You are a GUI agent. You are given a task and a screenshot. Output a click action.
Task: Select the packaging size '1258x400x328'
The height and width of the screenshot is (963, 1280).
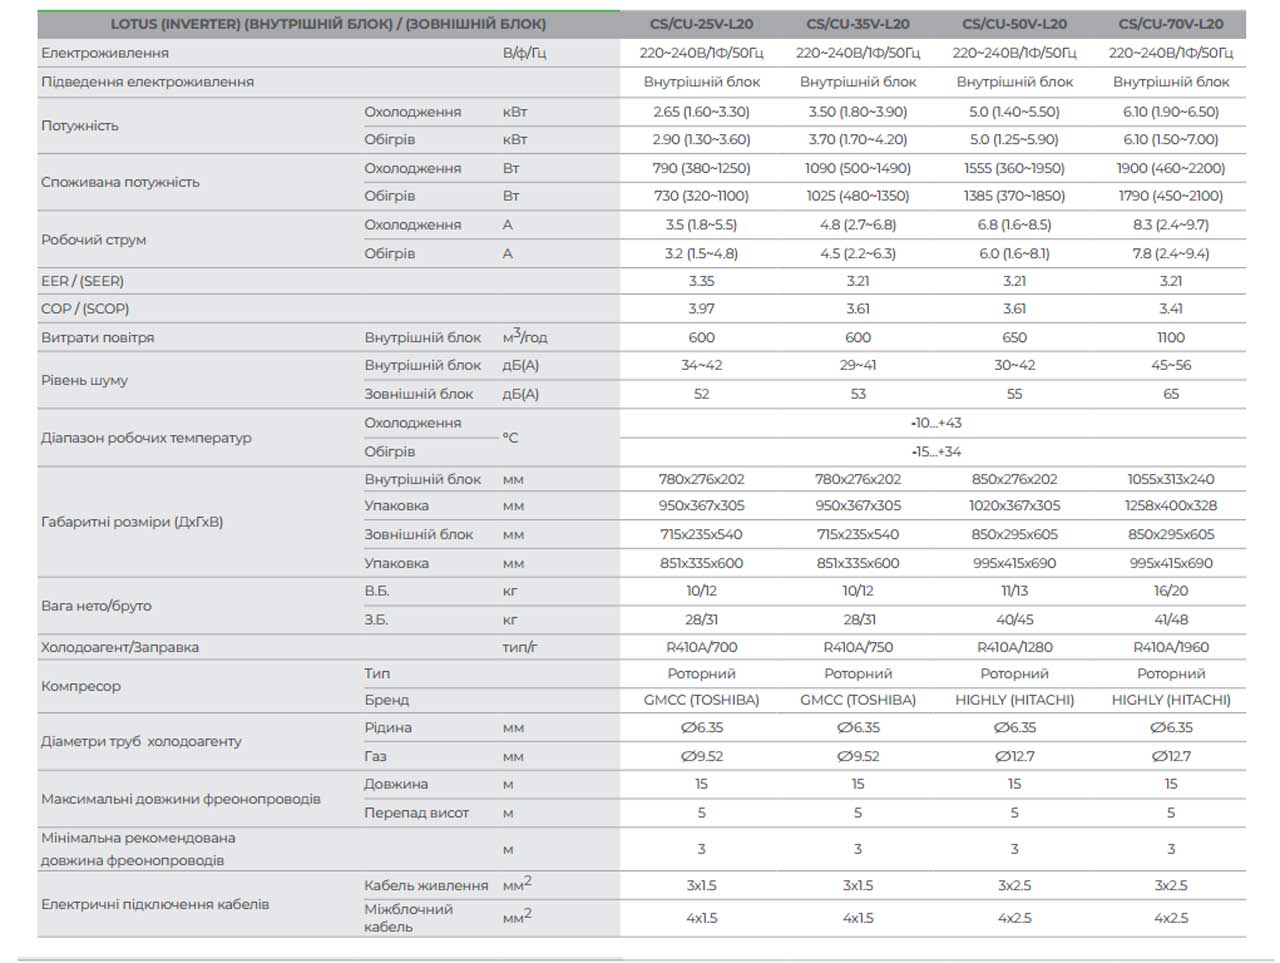(1171, 506)
